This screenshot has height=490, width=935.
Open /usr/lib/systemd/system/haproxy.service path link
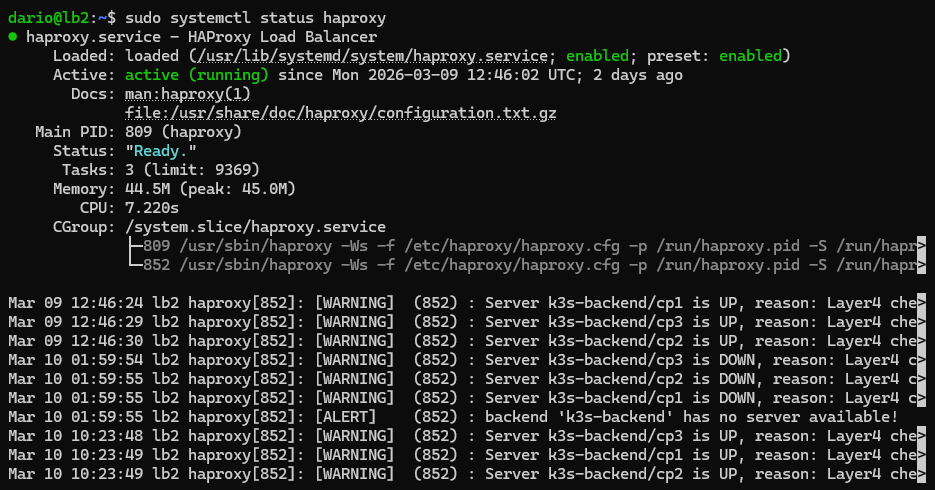click(x=372, y=56)
